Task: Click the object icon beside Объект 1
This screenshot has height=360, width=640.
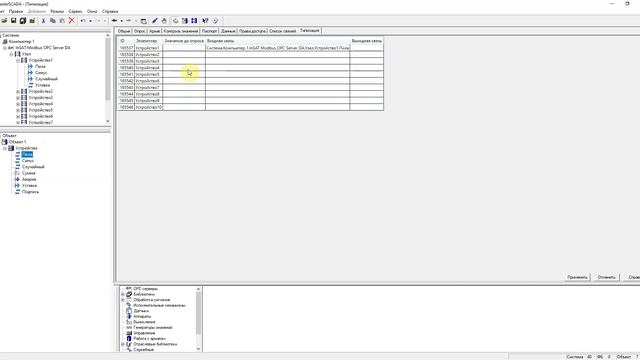Action: pos(4,142)
